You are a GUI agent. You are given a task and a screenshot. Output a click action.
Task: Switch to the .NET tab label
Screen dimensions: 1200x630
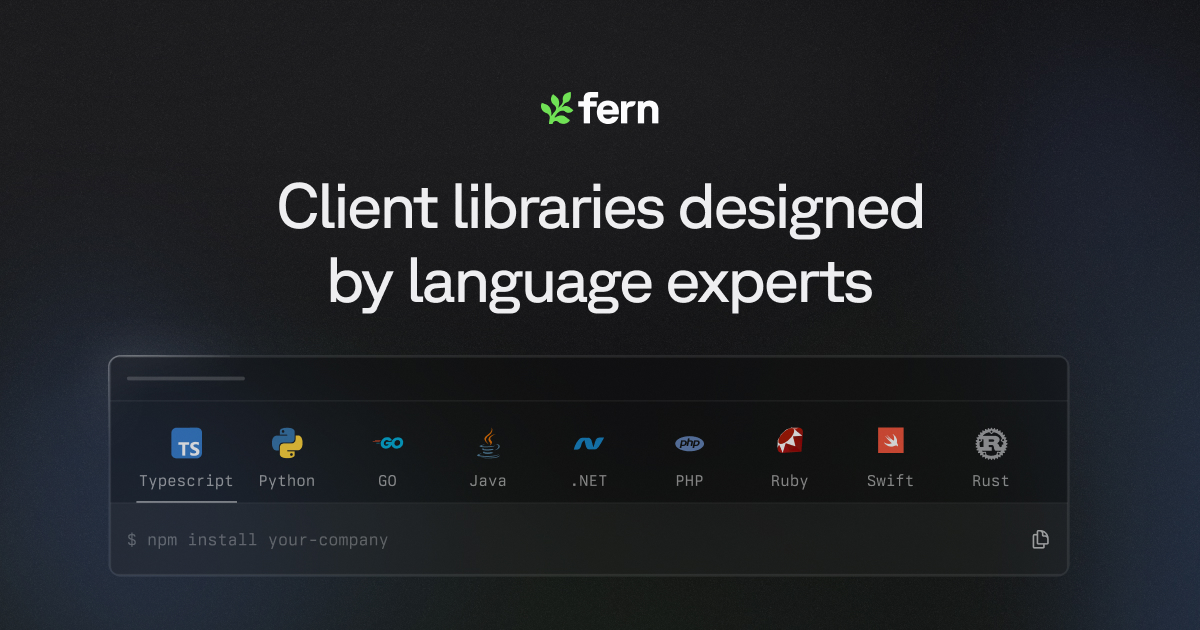coord(589,481)
